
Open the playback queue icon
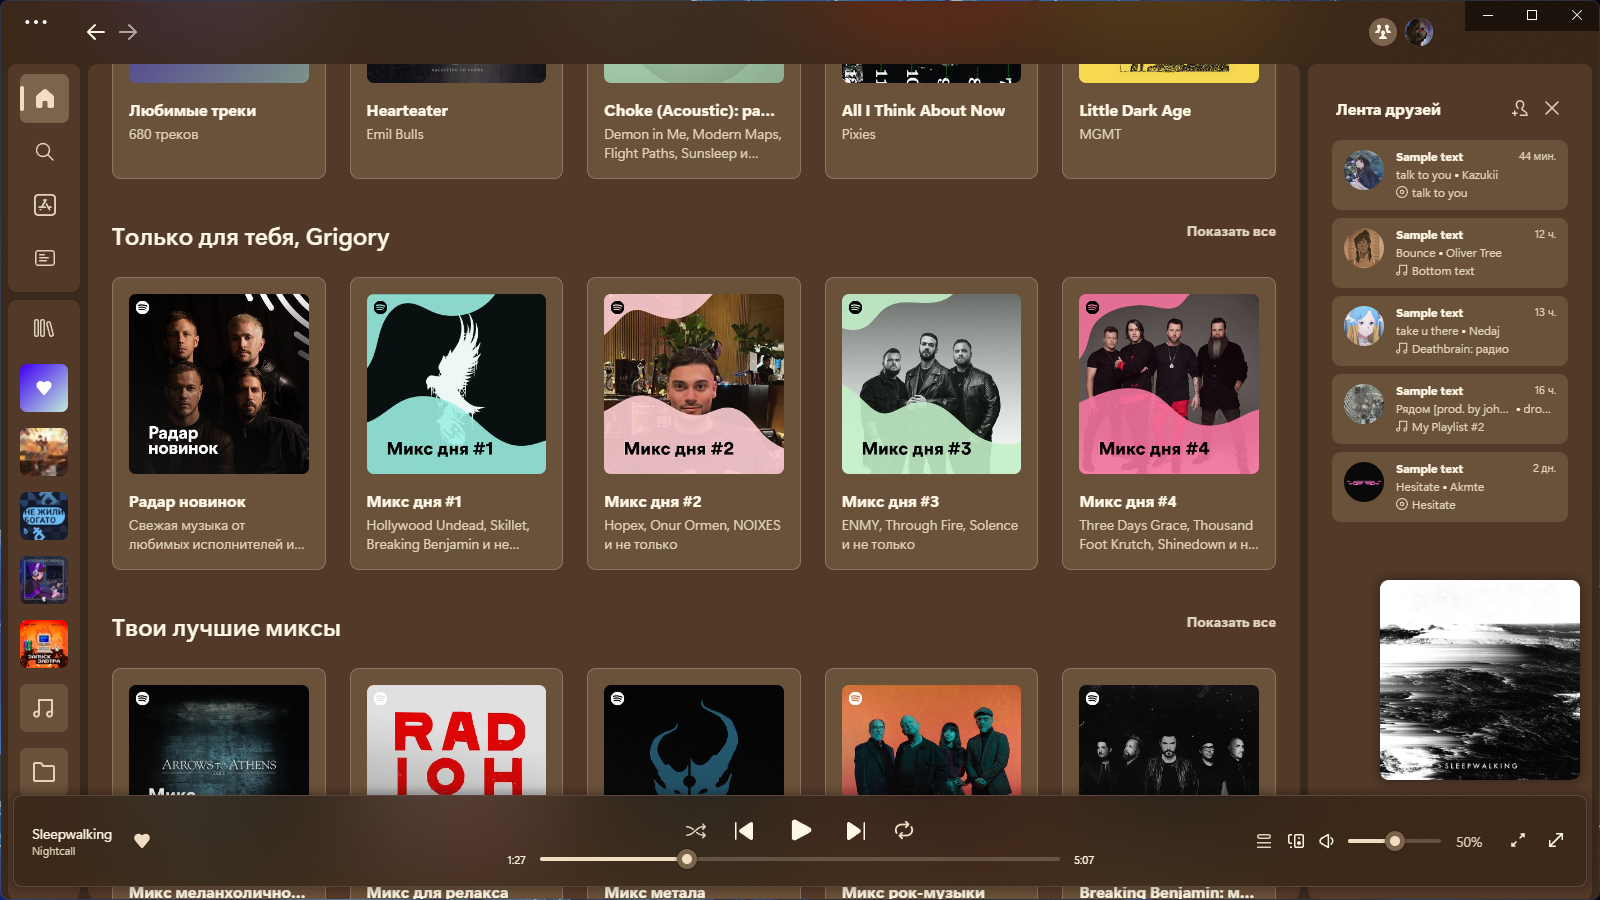tap(1264, 841)
